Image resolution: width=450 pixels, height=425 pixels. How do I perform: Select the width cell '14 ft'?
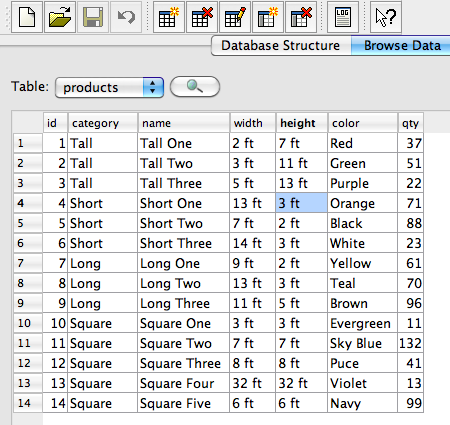click(253, 243)
